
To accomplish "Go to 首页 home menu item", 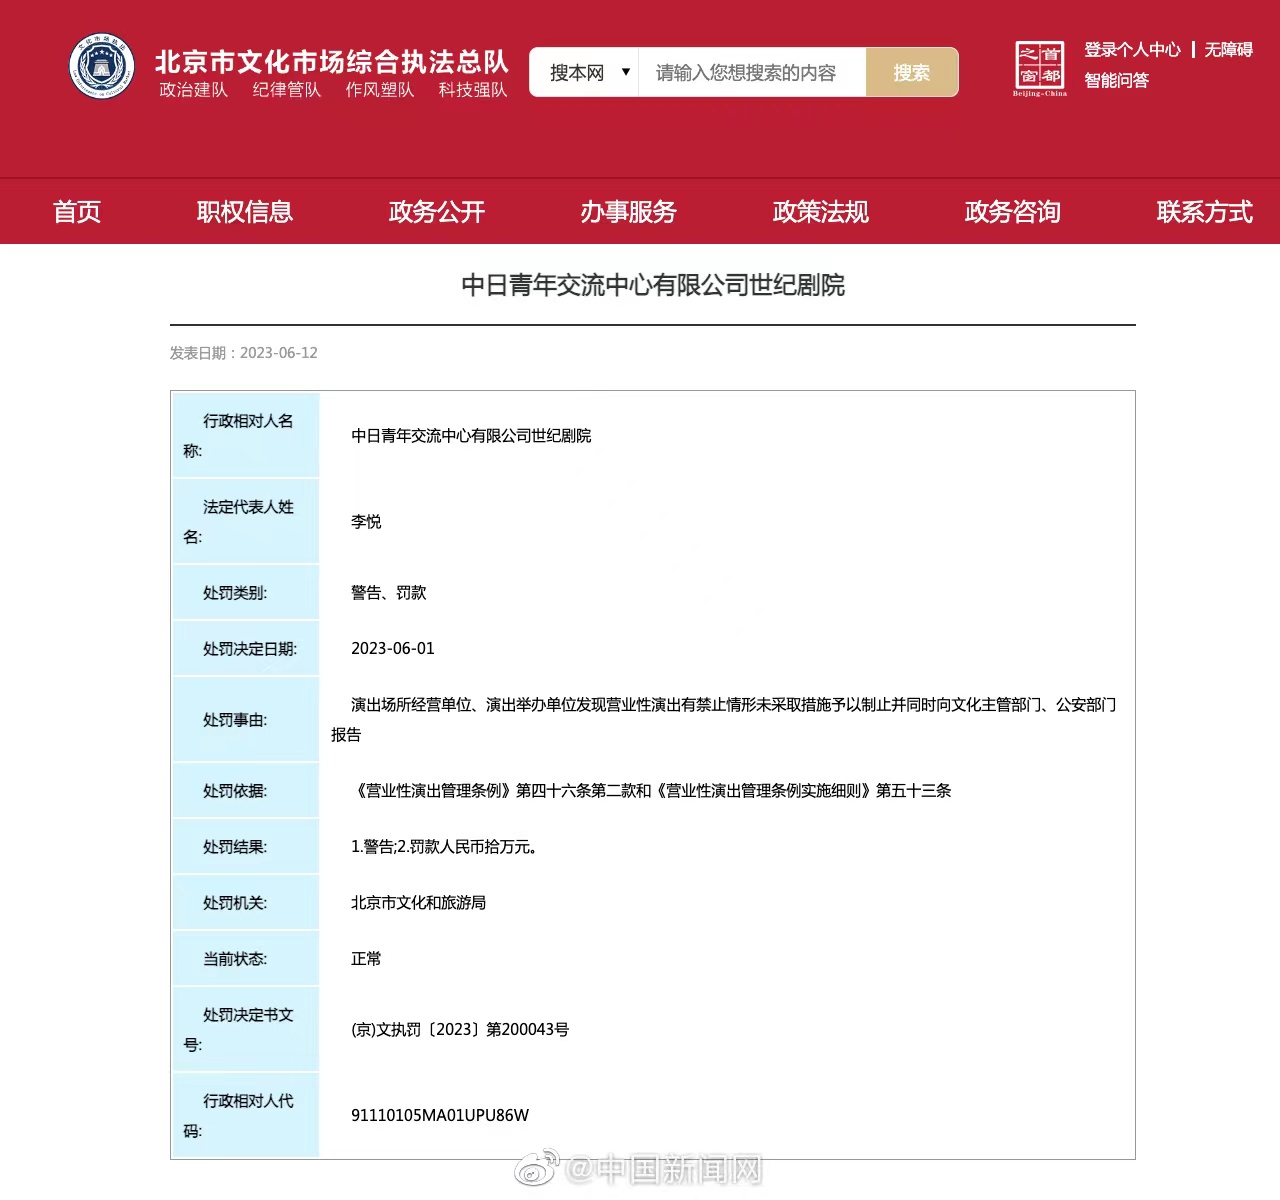I will pos(77,212).
